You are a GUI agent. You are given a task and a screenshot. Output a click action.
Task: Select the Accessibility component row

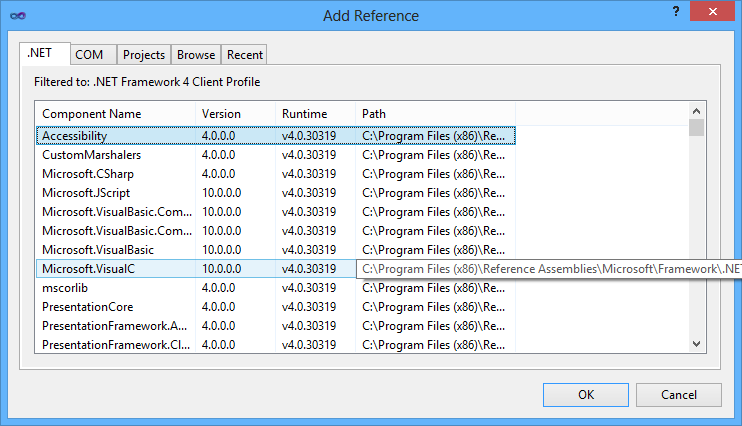pyautogui.click(x=276, y=136)
